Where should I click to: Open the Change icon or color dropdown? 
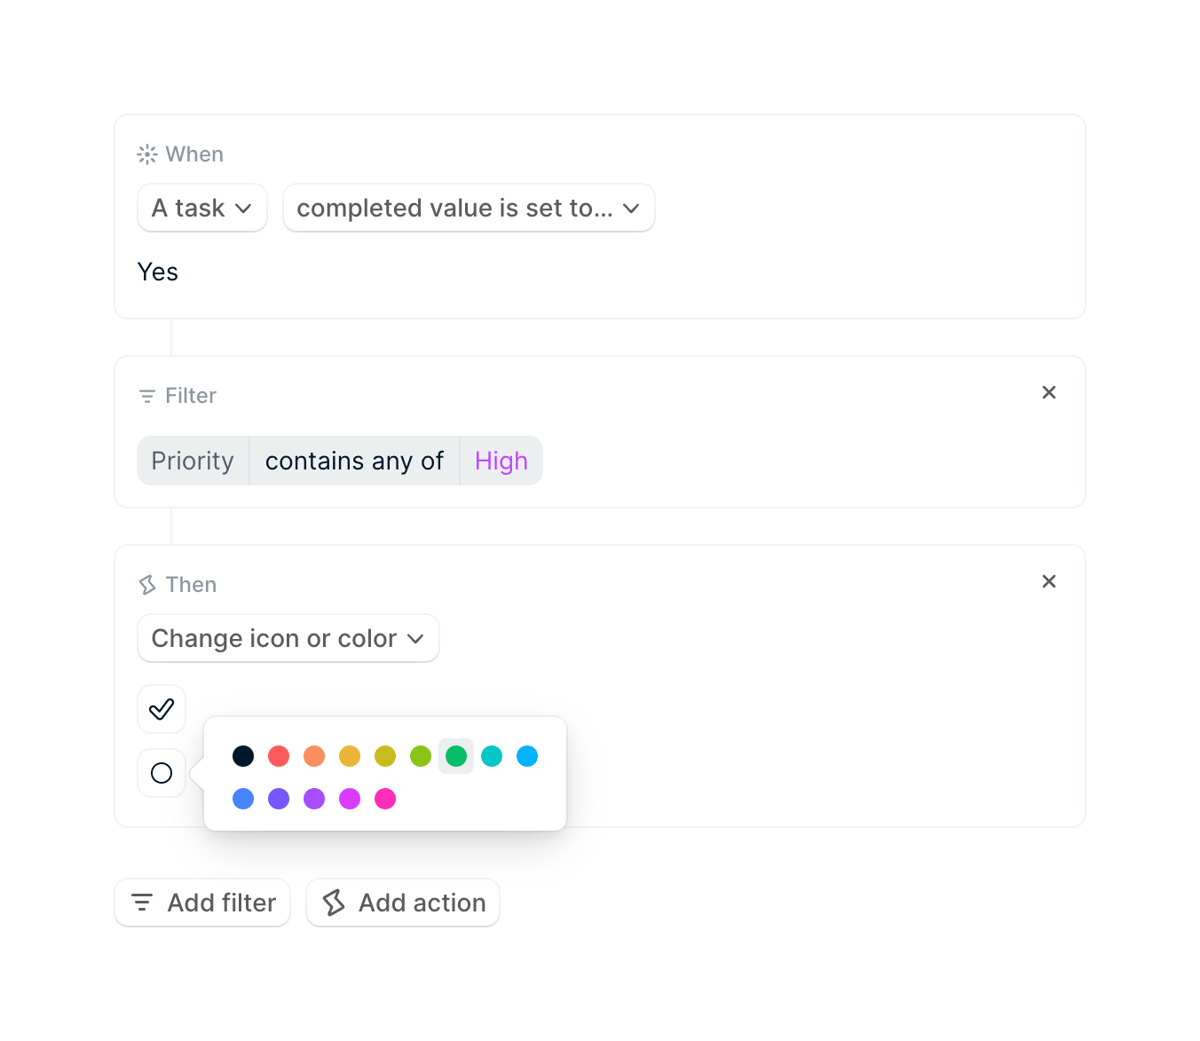[288, 638]
